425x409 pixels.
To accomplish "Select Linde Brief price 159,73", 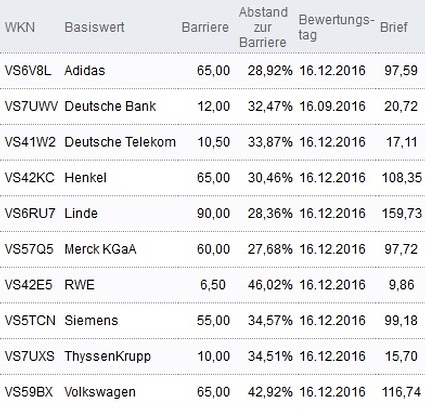I will [402, 213].
